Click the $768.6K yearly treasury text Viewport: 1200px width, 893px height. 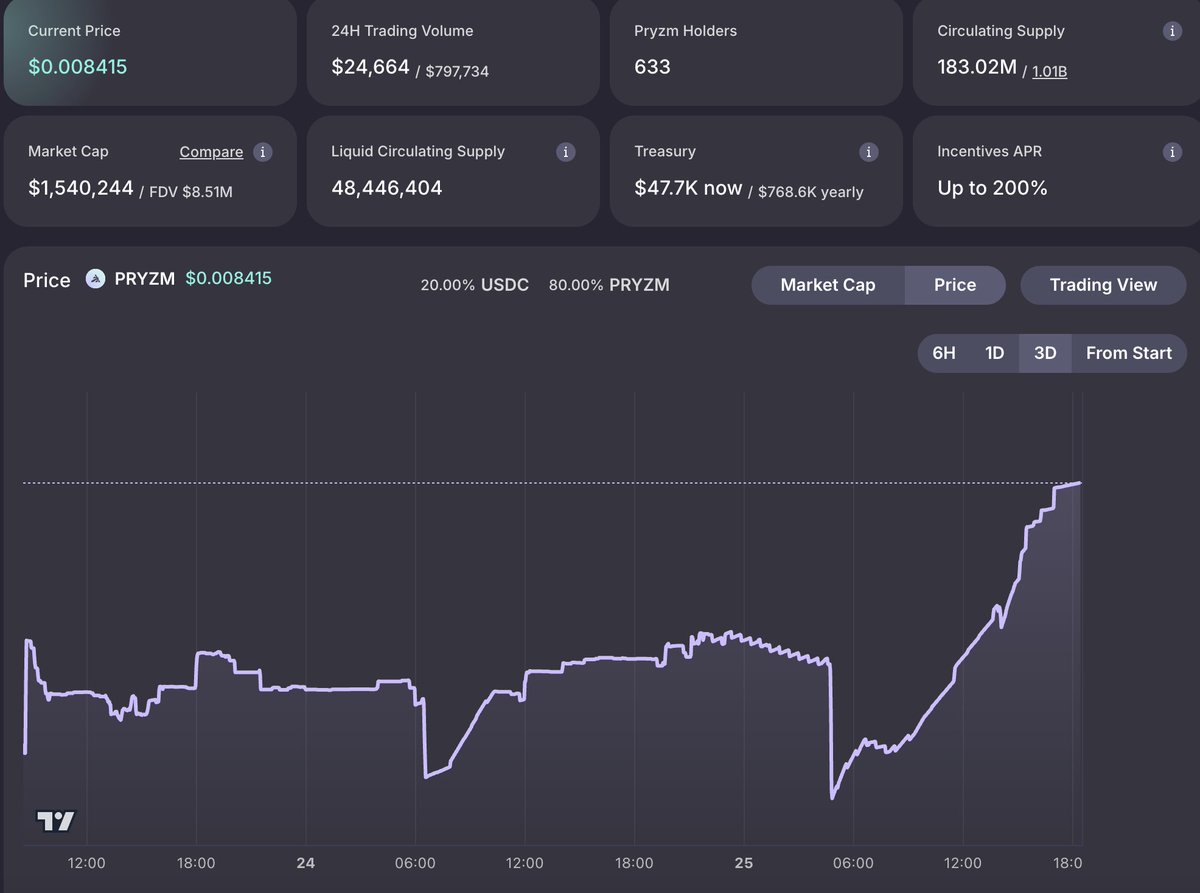[811, 191]
